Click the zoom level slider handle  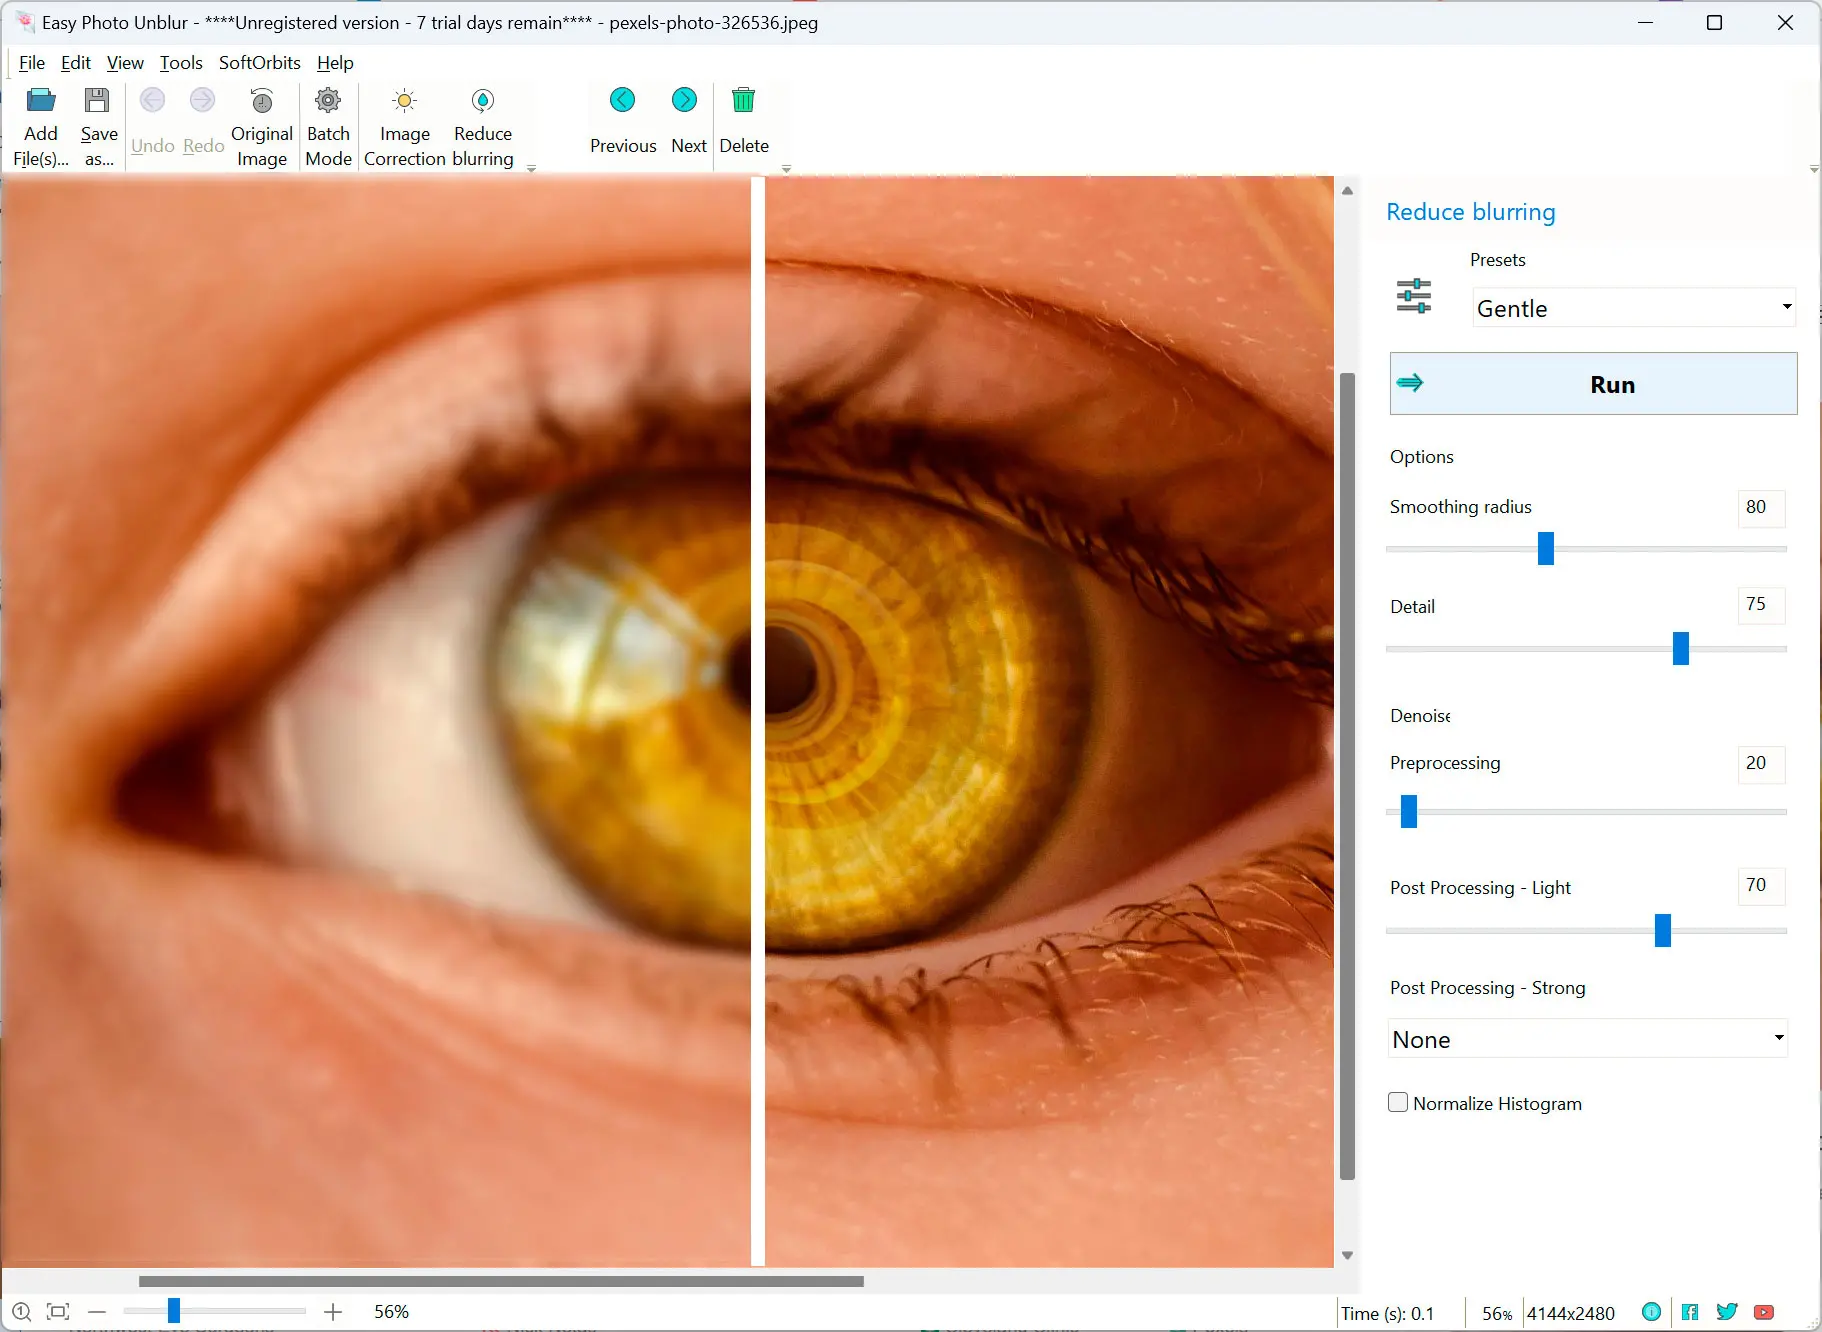[x=173, y=1311]
